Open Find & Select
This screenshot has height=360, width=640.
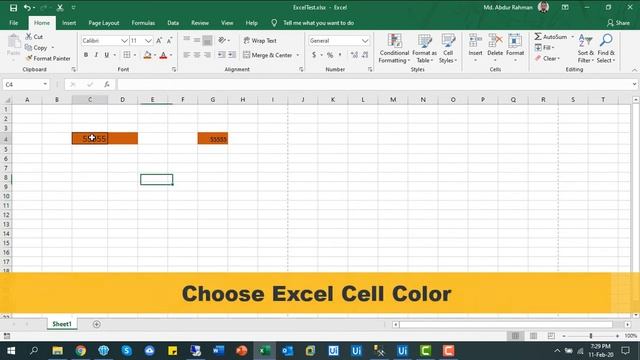click(x=606, y=49)
